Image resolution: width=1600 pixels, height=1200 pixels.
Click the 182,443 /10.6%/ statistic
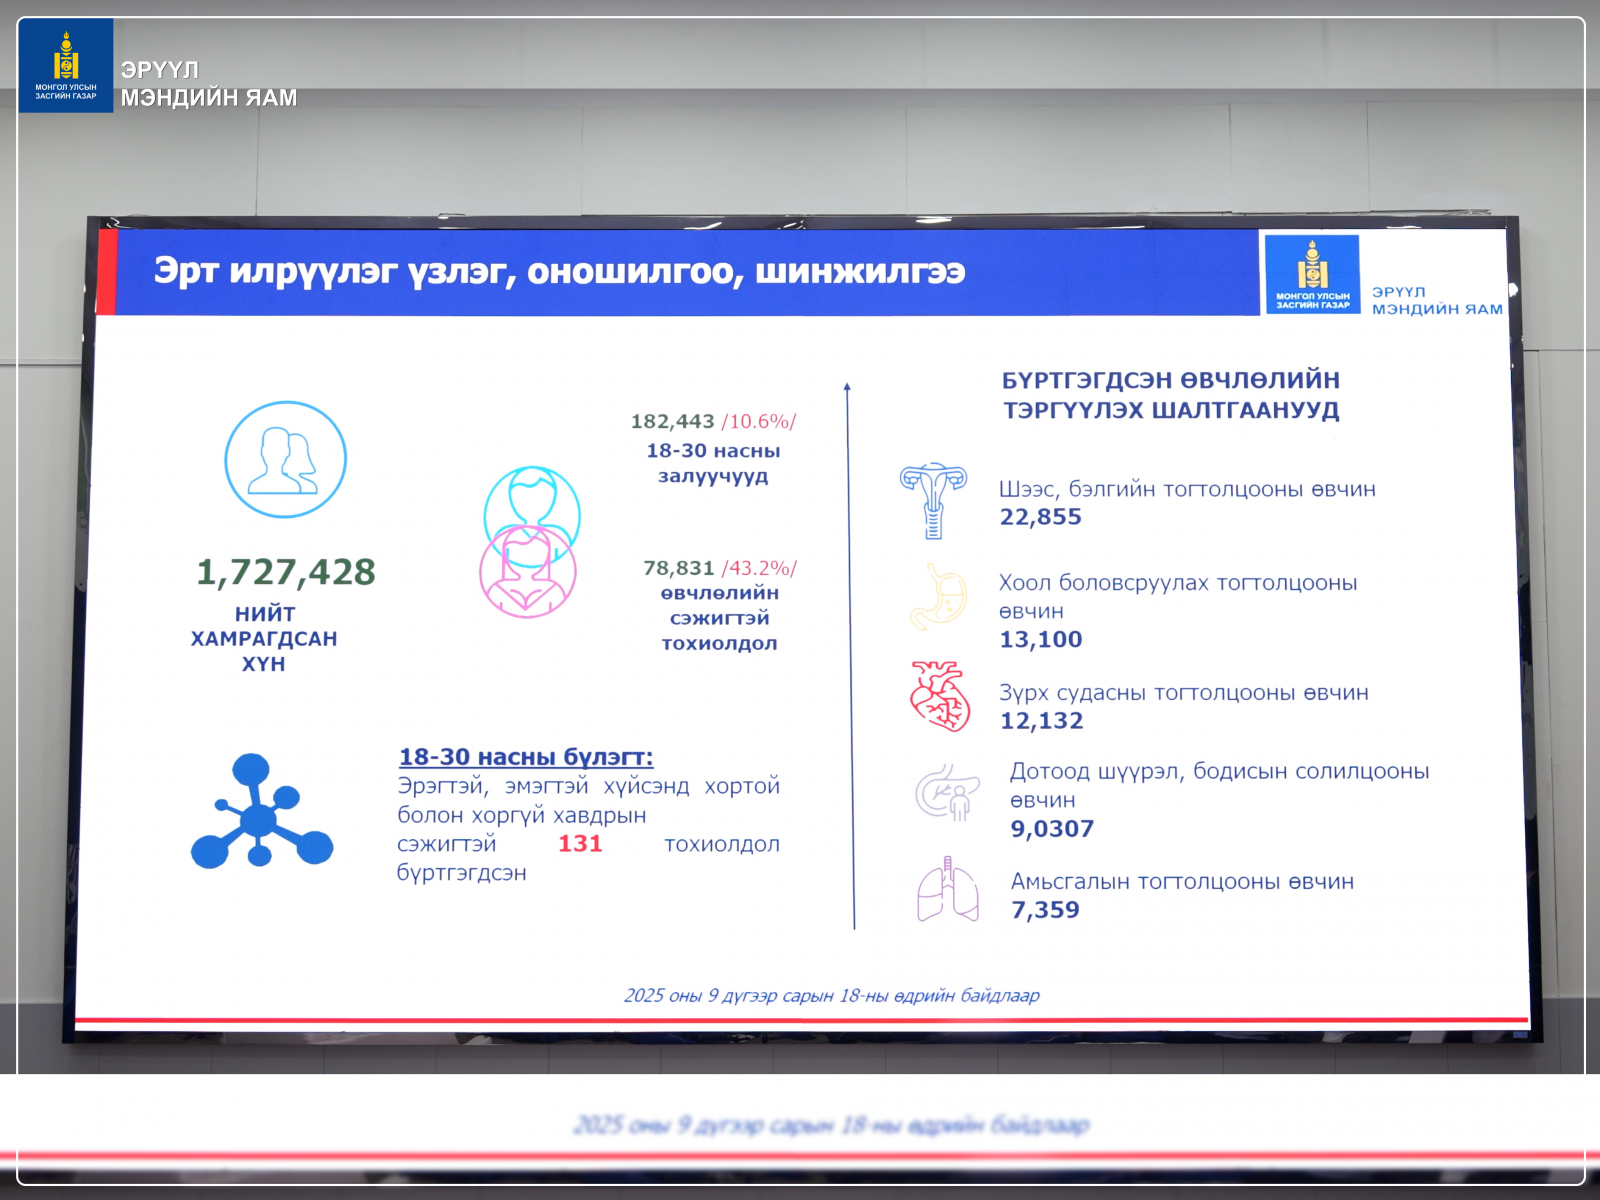713,422
